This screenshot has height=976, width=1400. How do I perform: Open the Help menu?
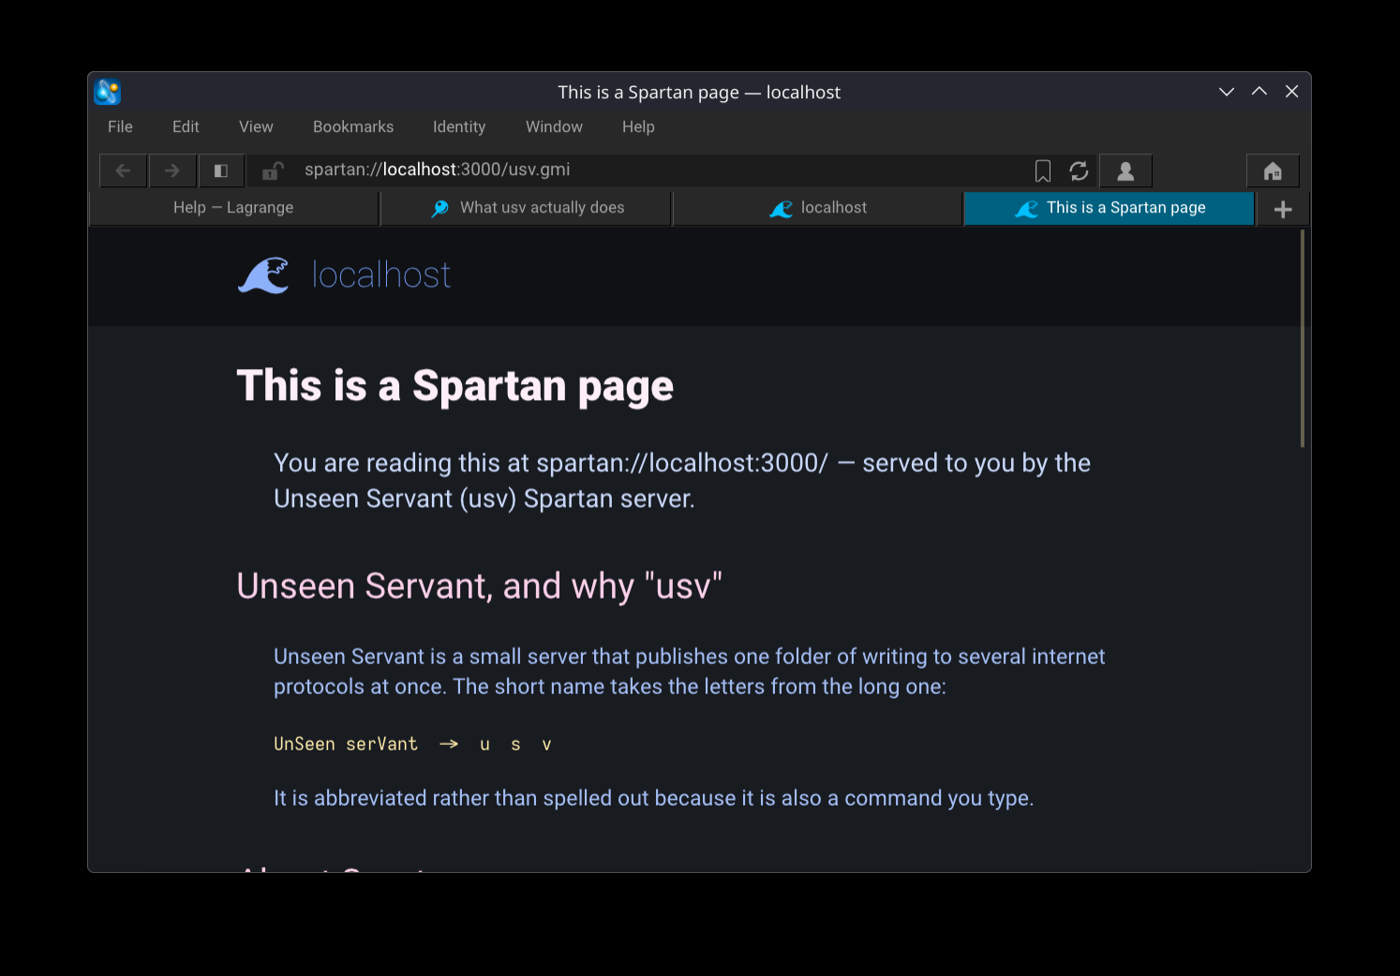point(638,127)
